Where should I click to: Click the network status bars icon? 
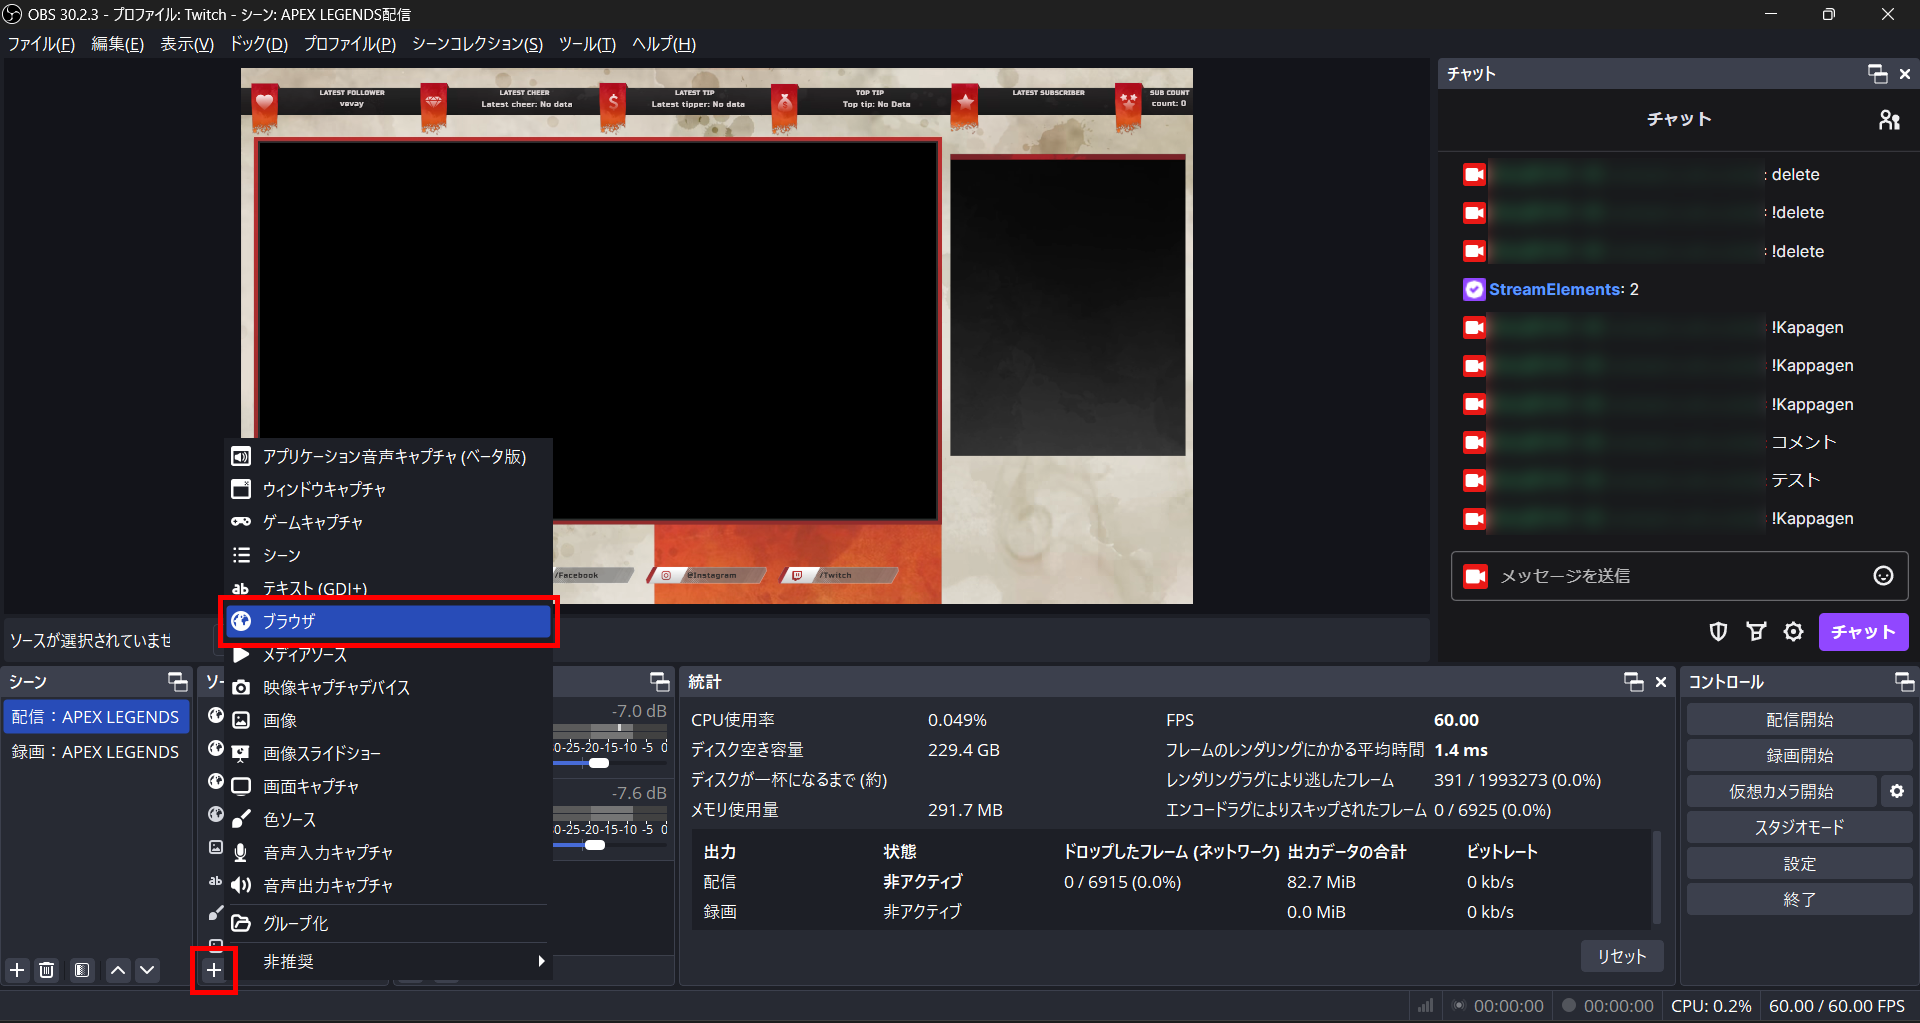tap(1425, 1006)
